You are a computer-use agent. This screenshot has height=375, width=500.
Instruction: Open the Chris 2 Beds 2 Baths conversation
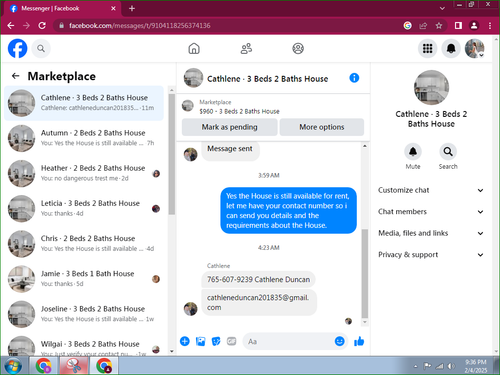(x=84, y=244)
